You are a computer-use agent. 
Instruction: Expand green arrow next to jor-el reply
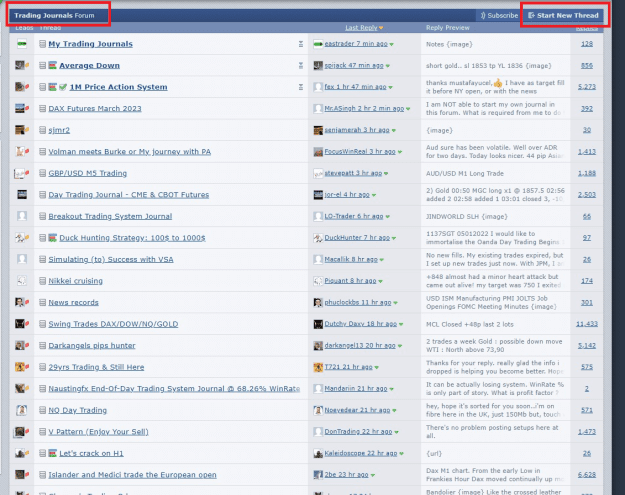click(374, 195)
